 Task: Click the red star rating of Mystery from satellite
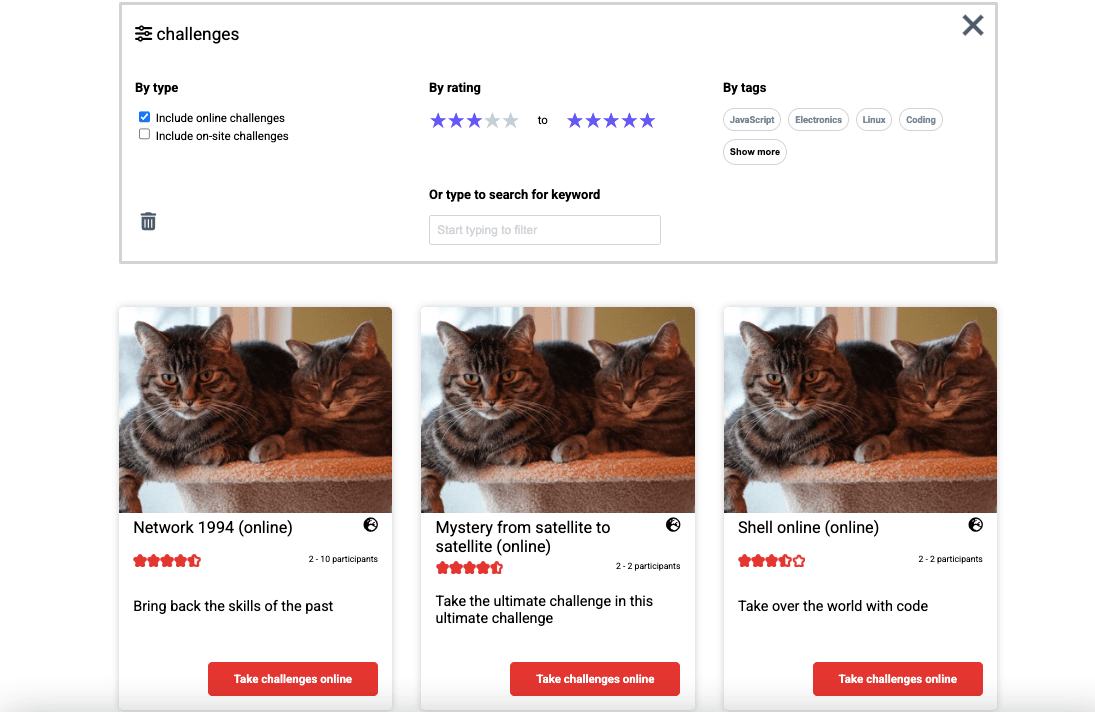click(x=469, y=568)
